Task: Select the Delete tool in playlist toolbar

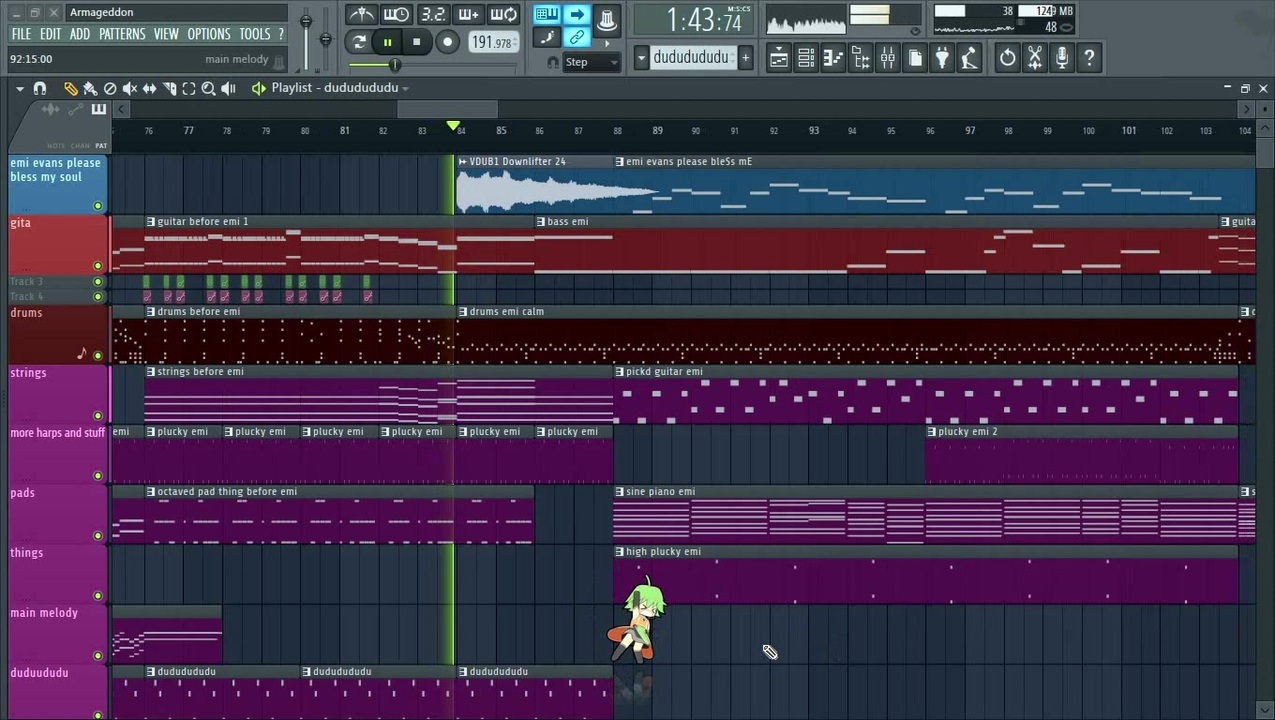Action: pos(110,88)
